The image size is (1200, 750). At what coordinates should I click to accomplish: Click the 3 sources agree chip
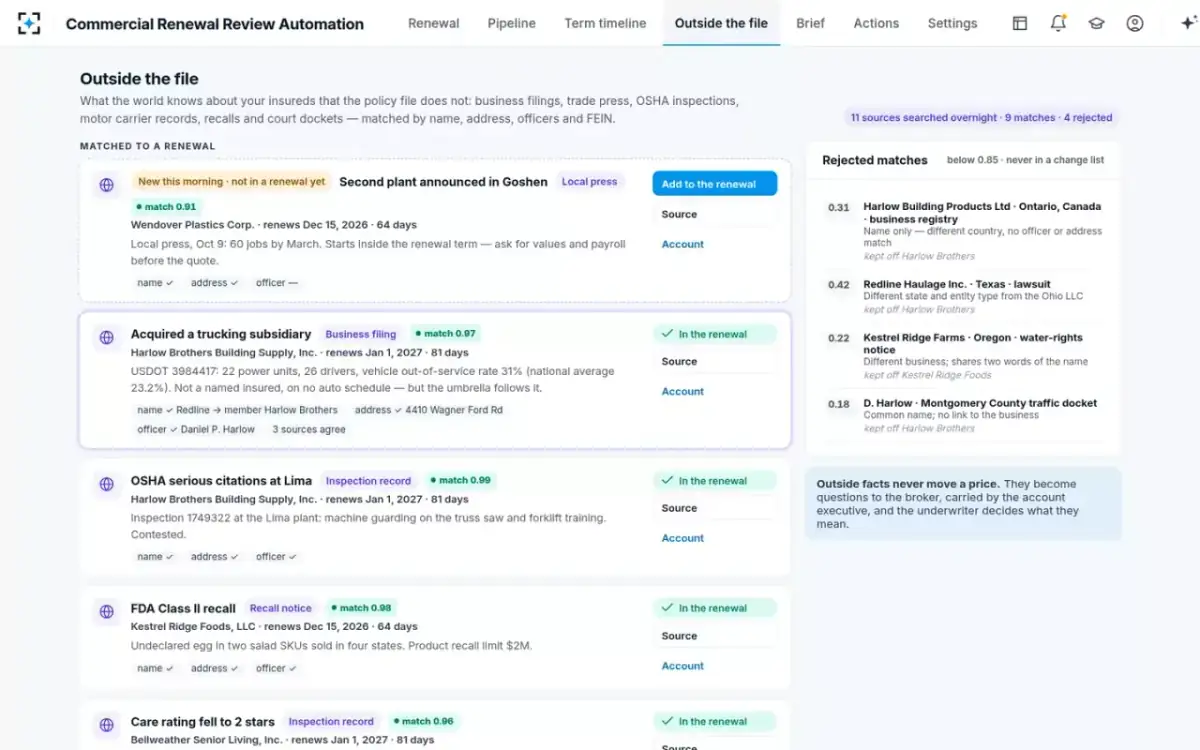[309, 430]
